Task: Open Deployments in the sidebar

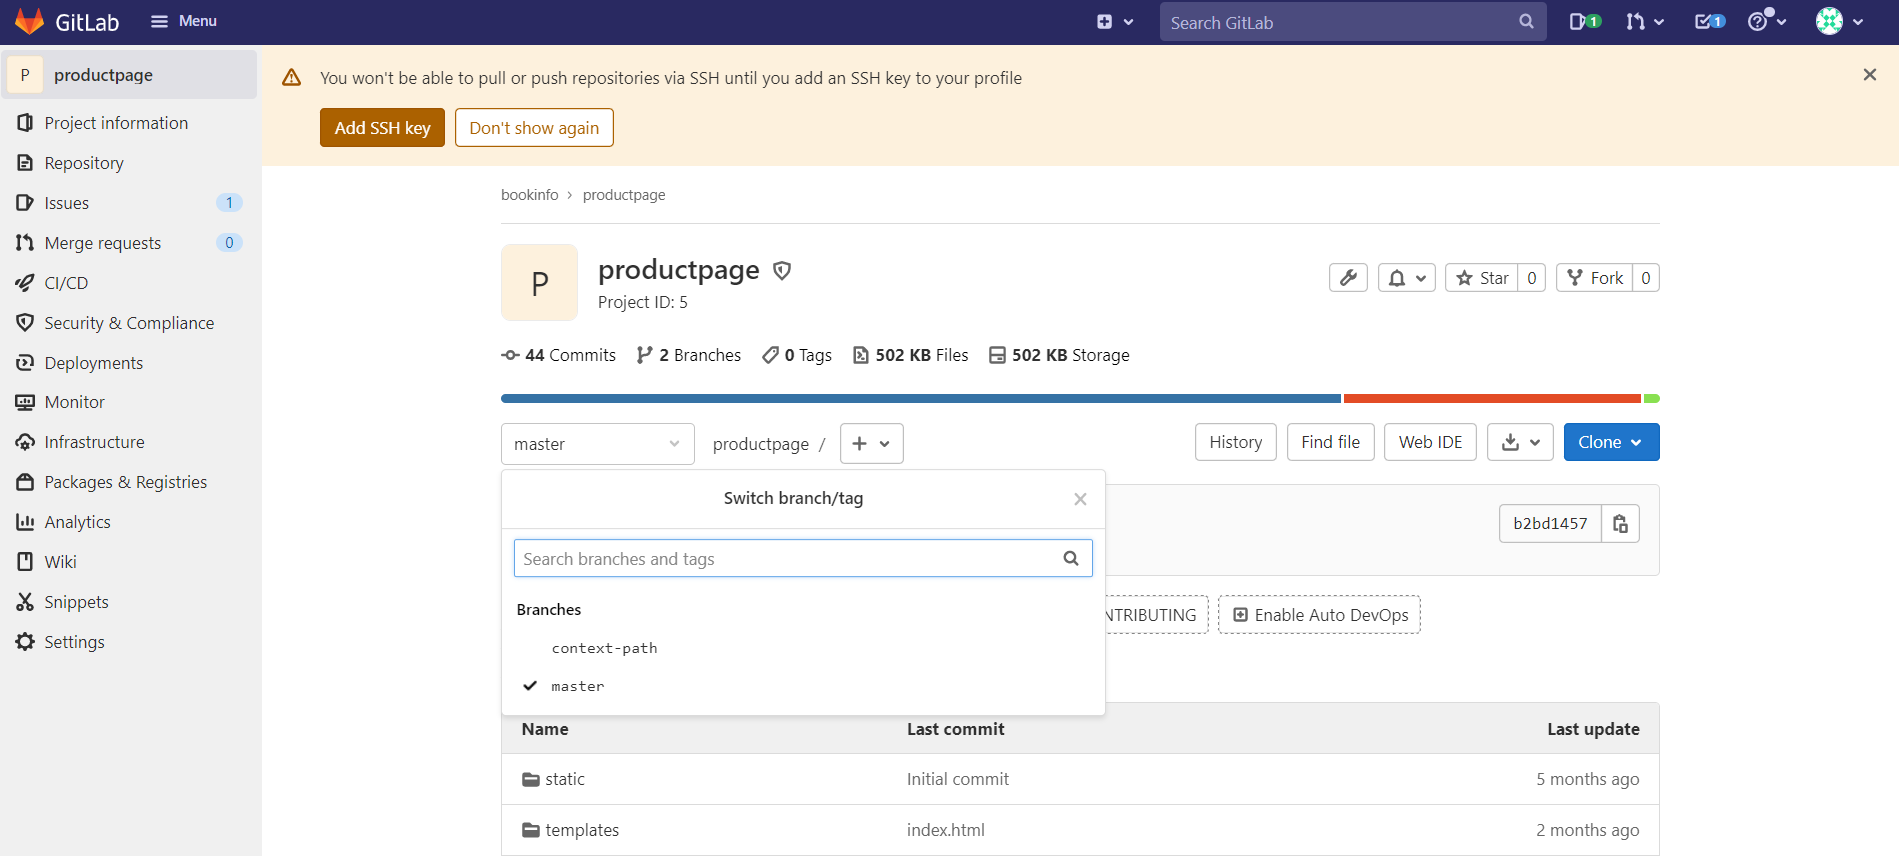Action: [94, 363]
